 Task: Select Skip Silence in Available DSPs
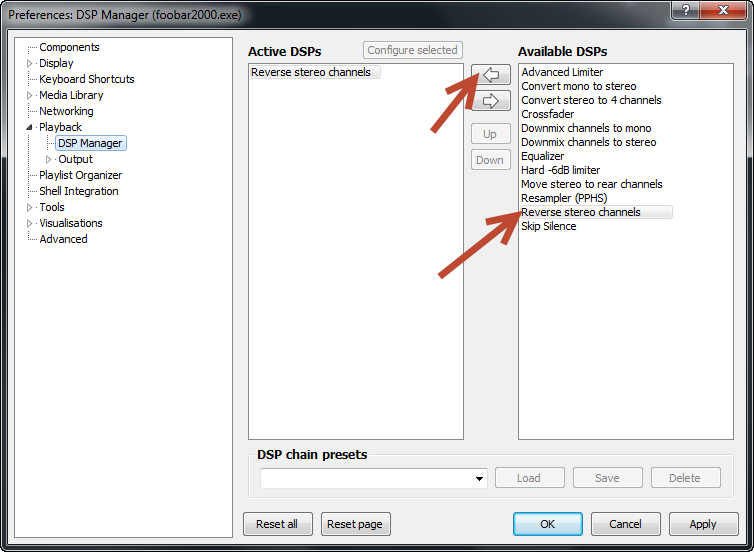tap(549, 226)
